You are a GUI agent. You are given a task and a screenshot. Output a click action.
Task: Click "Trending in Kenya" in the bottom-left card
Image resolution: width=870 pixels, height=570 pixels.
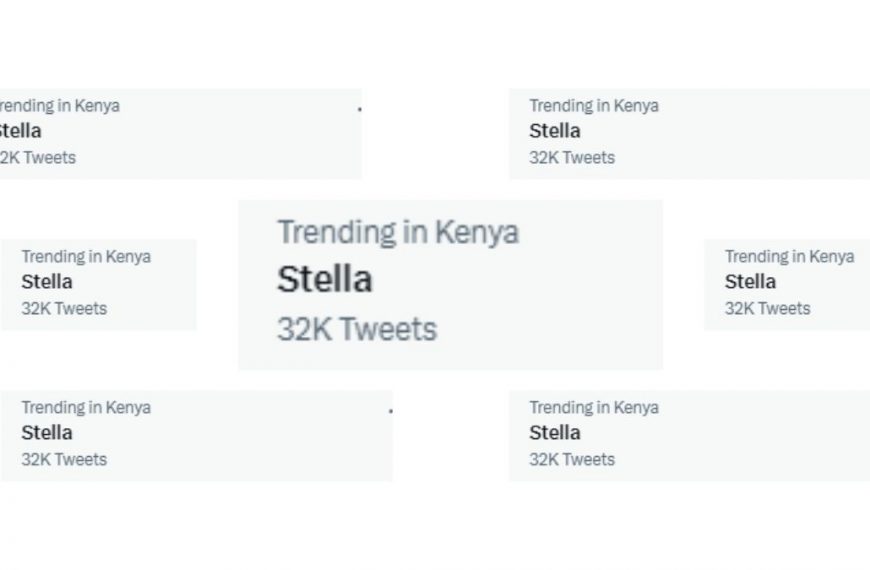click(86, 407)
